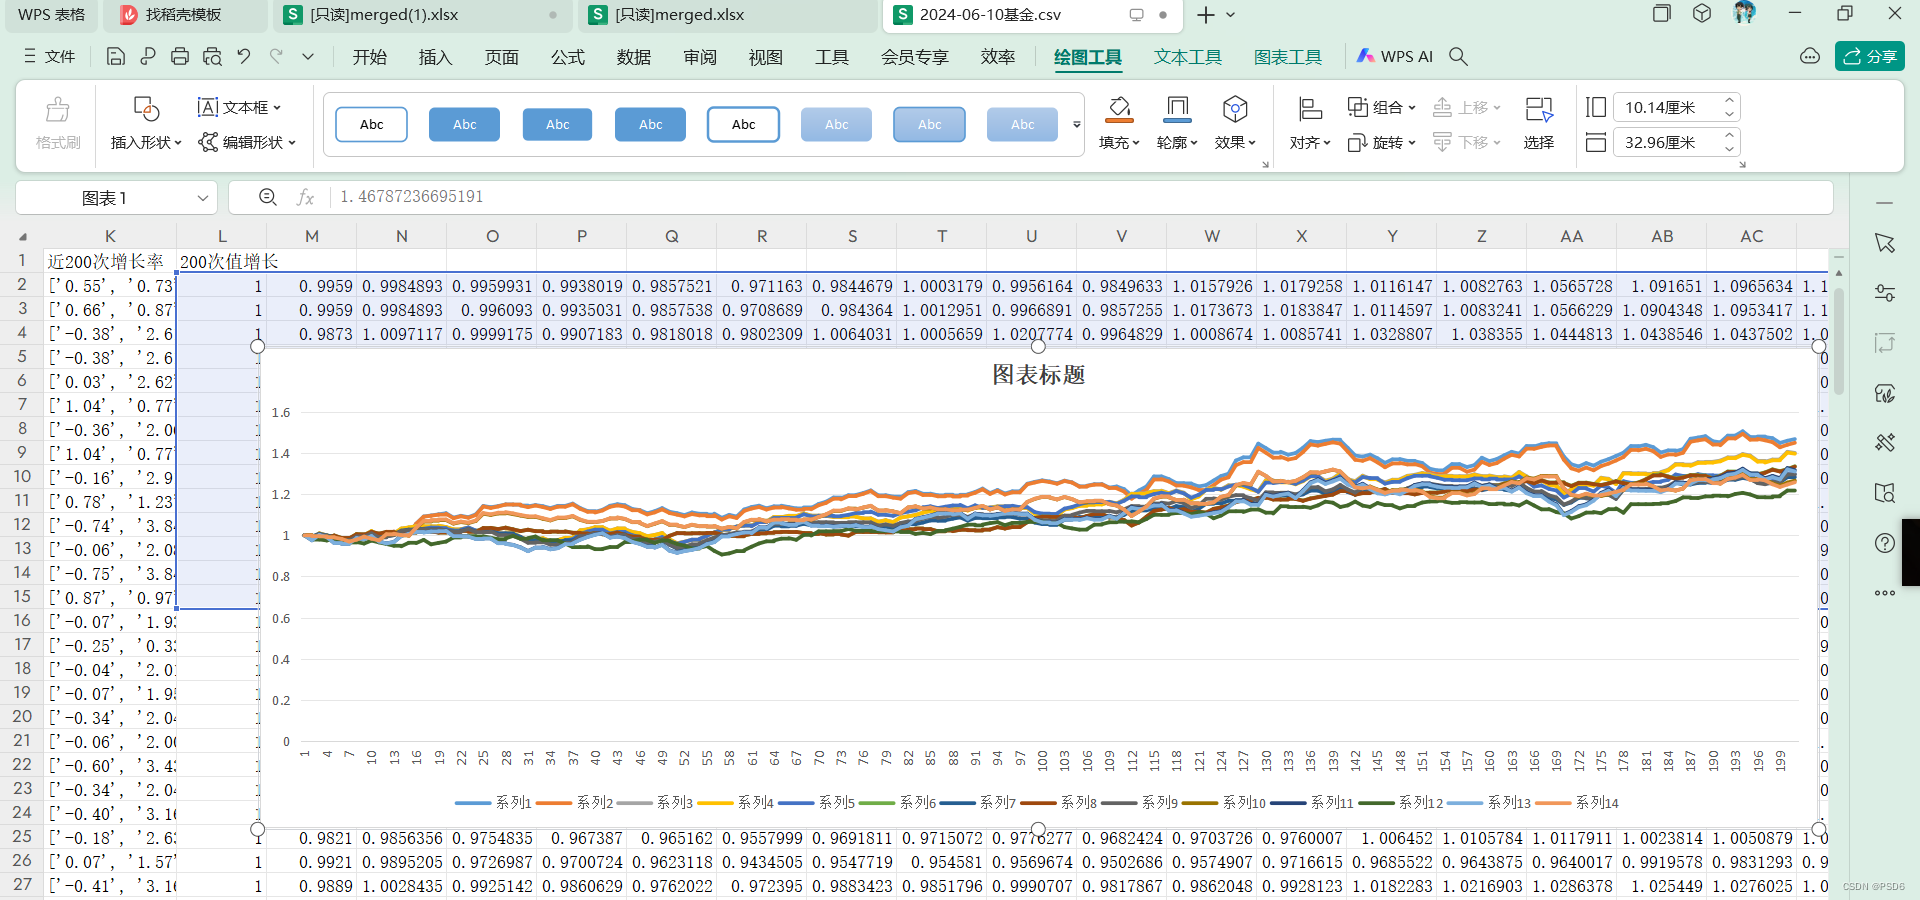Click the Fill (填充) bucket icon
1920x900 pixels.
point(1120,107)
